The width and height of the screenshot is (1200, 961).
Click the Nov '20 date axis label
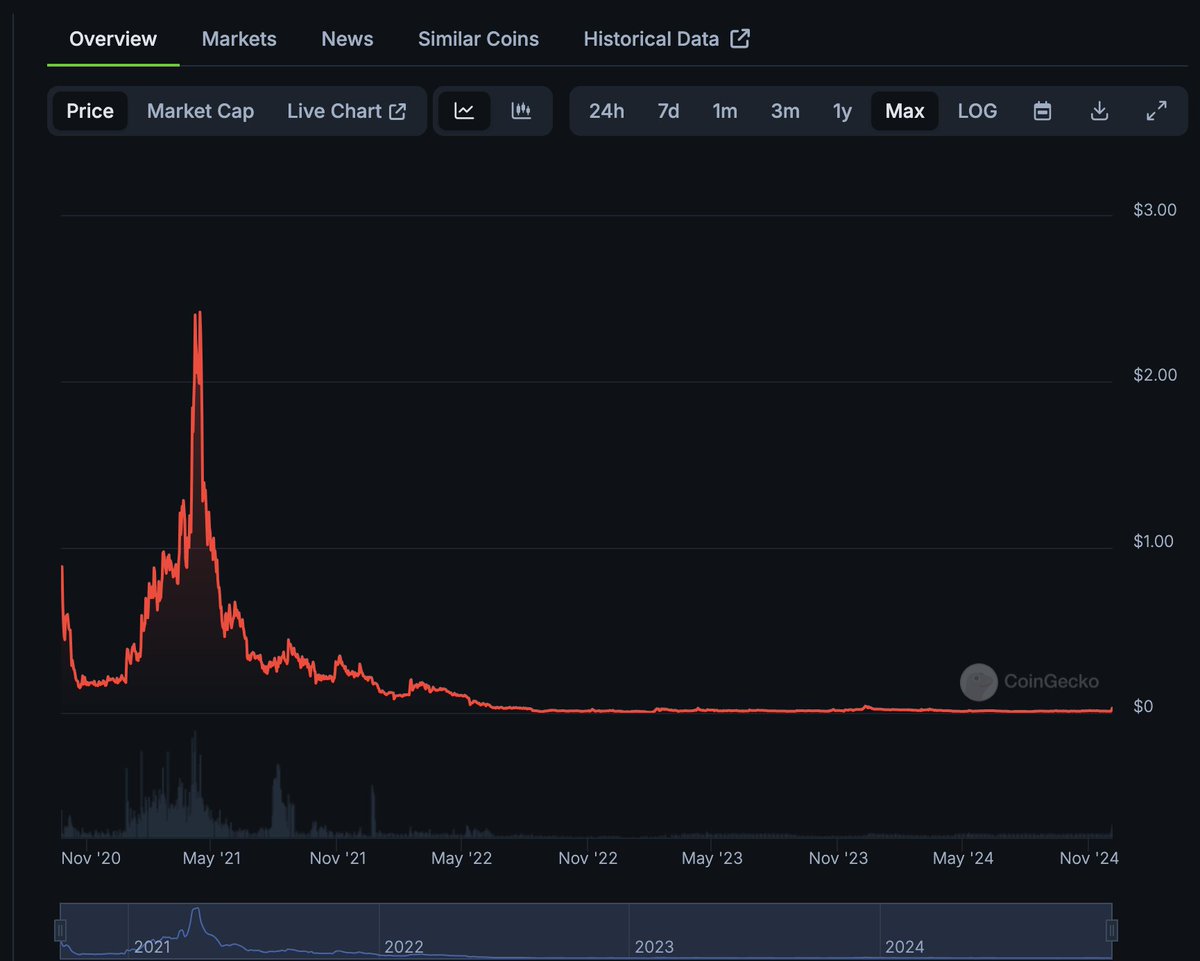(x=91, y=858)
